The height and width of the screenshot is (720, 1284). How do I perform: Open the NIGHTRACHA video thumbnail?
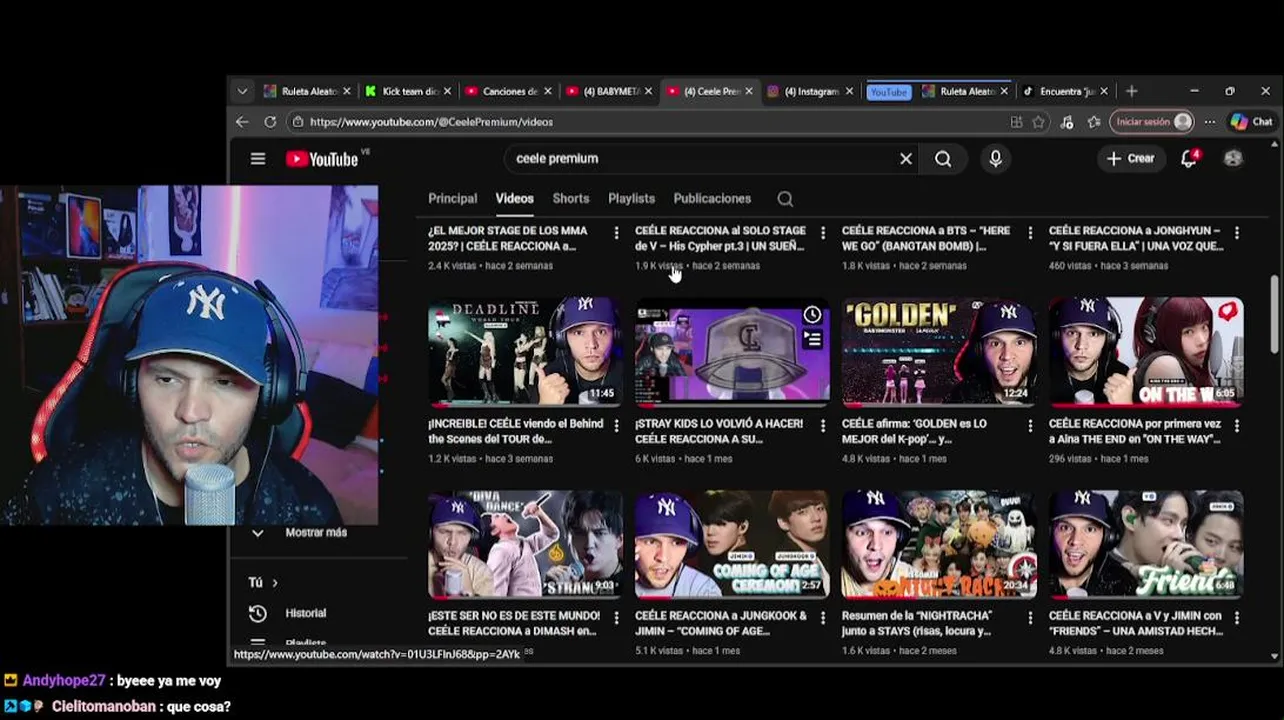click(x=939, y=544)
